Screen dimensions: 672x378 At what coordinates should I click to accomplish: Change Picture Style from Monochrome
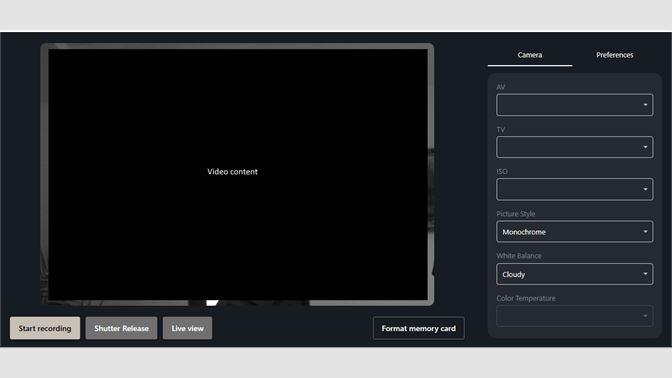[x=575, y=232]
